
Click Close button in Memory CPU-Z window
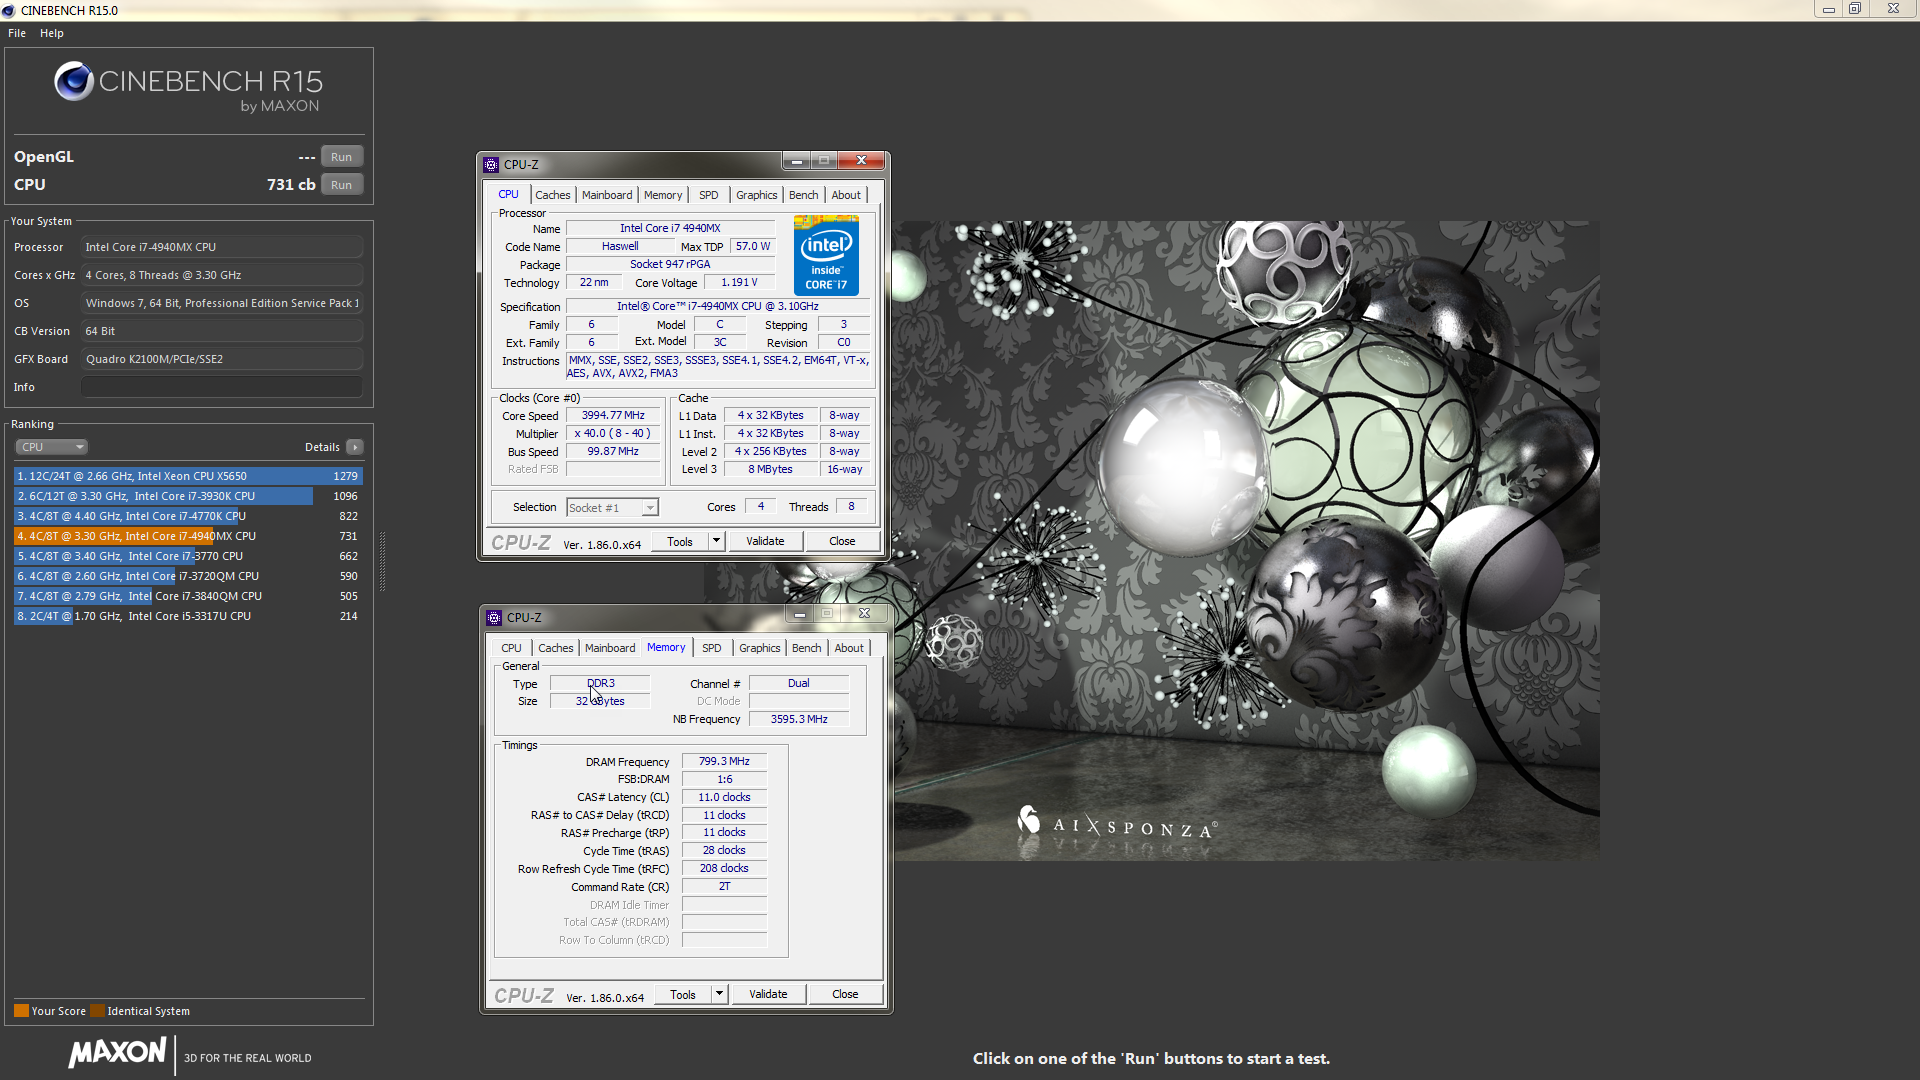845,994
